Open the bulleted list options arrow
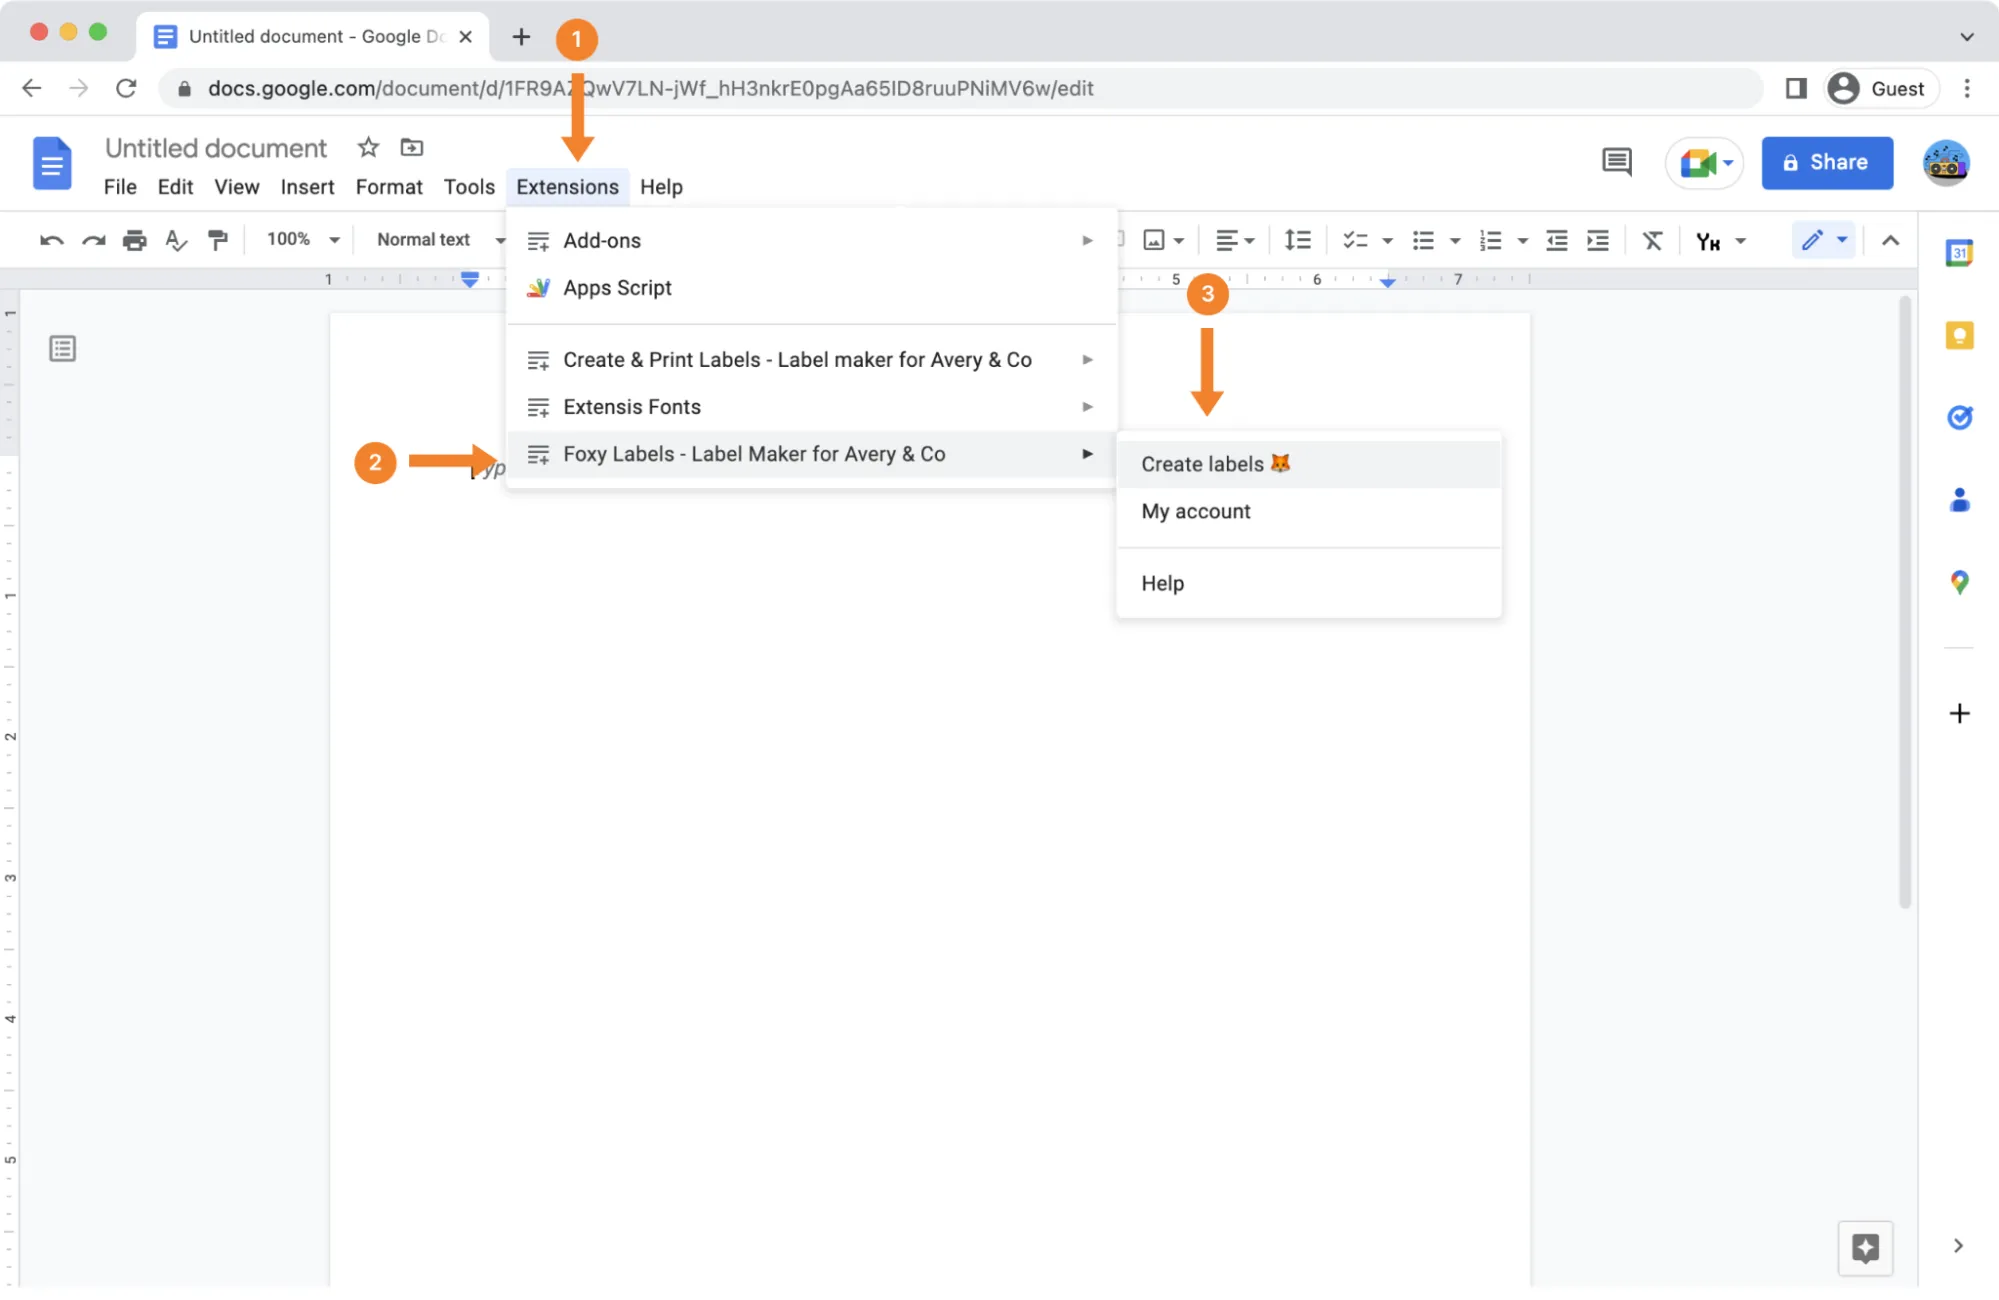 [1455, 241]
